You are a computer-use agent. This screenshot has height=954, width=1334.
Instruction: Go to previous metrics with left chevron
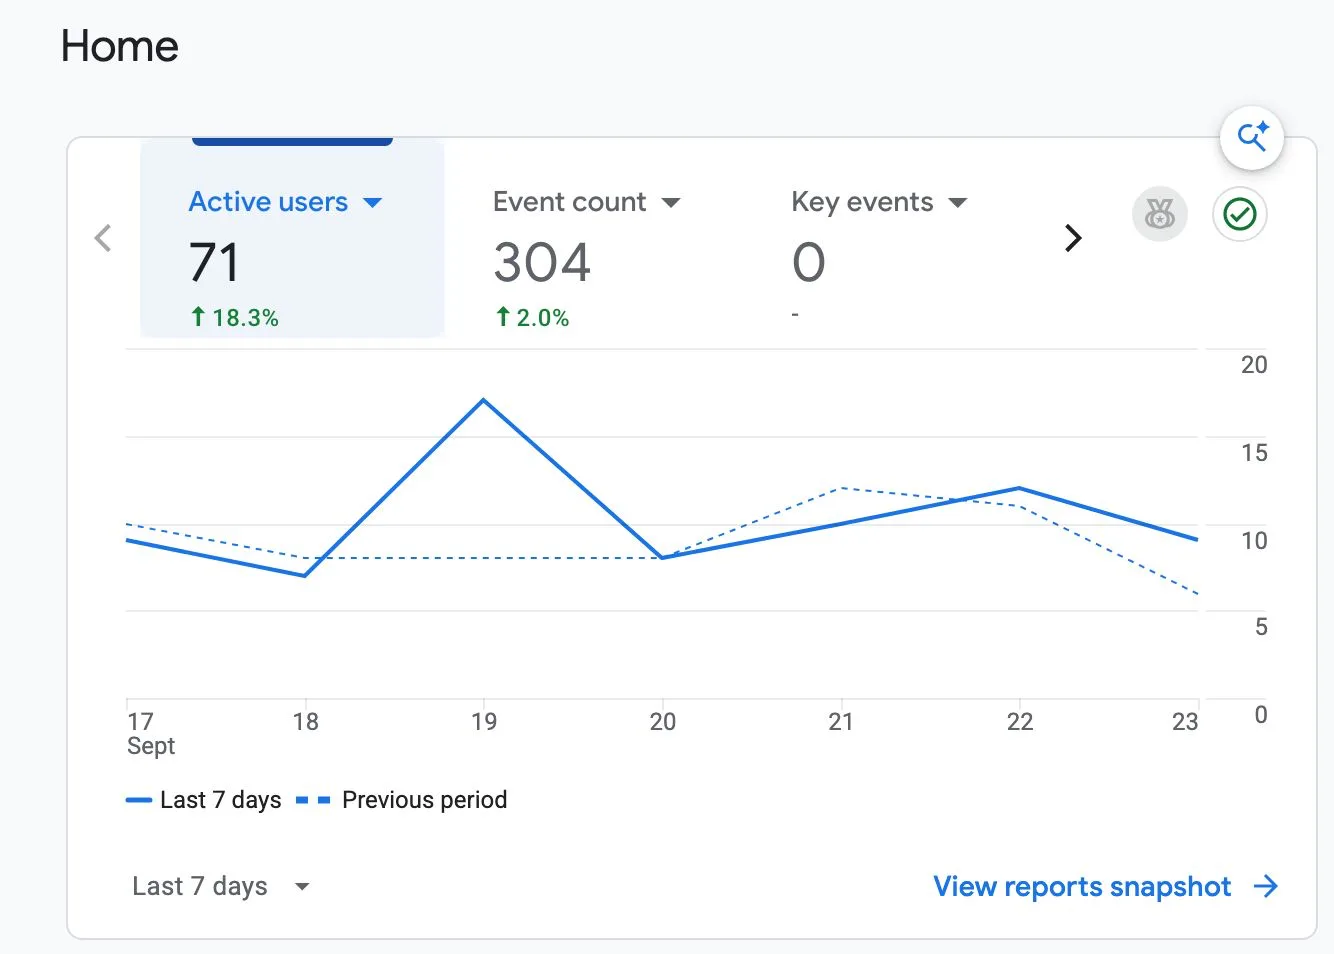pyautogui.click(x=103, y=238)
